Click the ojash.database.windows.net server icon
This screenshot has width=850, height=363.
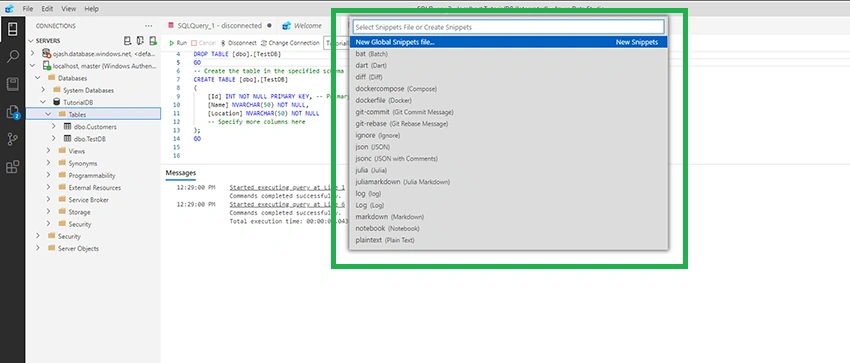point(47,53)
